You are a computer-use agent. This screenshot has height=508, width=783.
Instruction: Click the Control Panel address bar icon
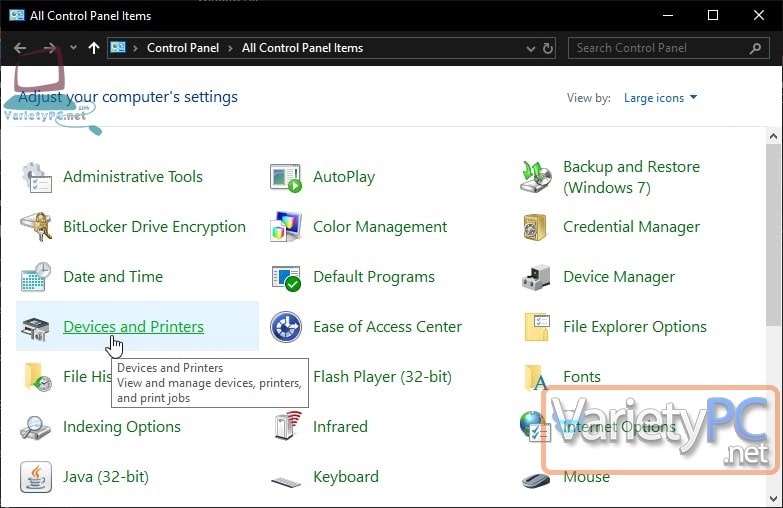(118, 47)
